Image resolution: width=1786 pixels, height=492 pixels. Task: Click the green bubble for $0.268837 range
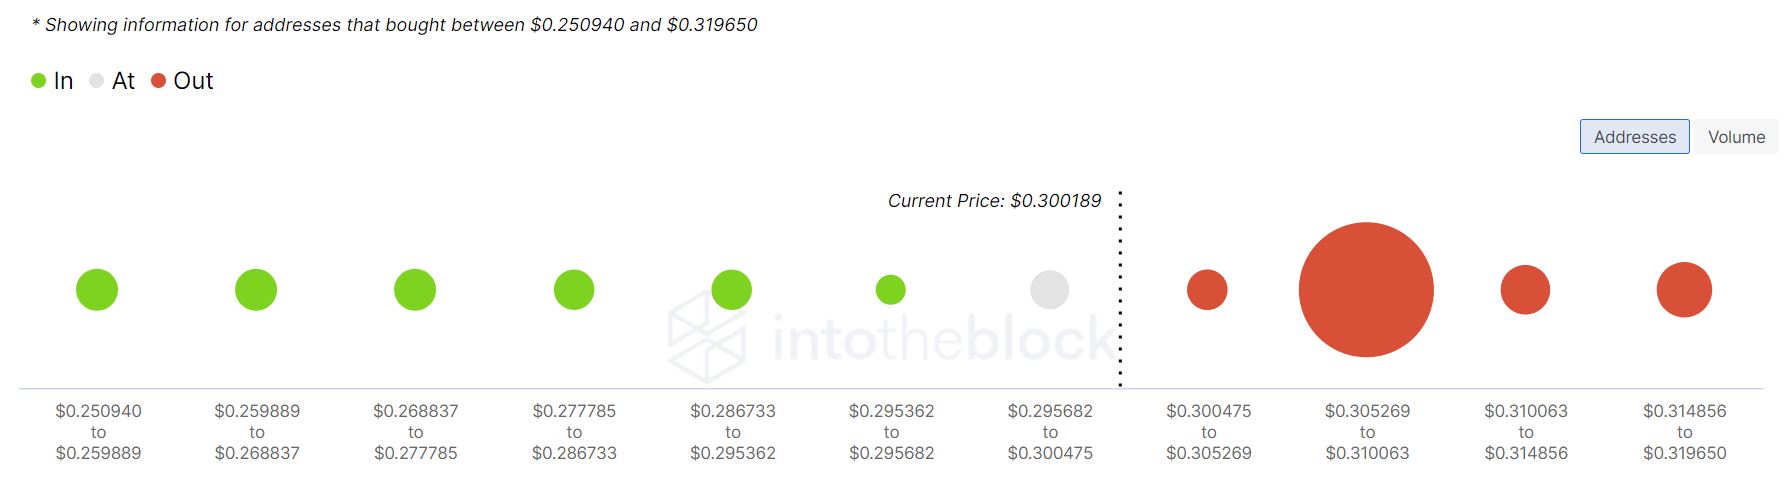[x=415, y=290]
